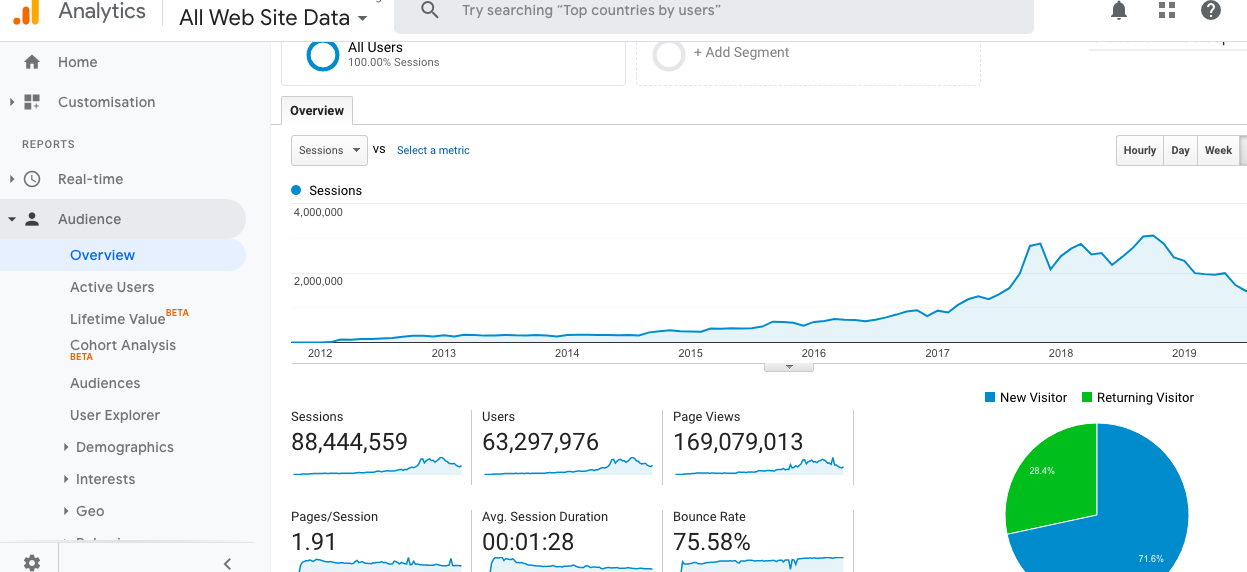
Task: Click the Audience person icon
Action: [x=32, y=219]
